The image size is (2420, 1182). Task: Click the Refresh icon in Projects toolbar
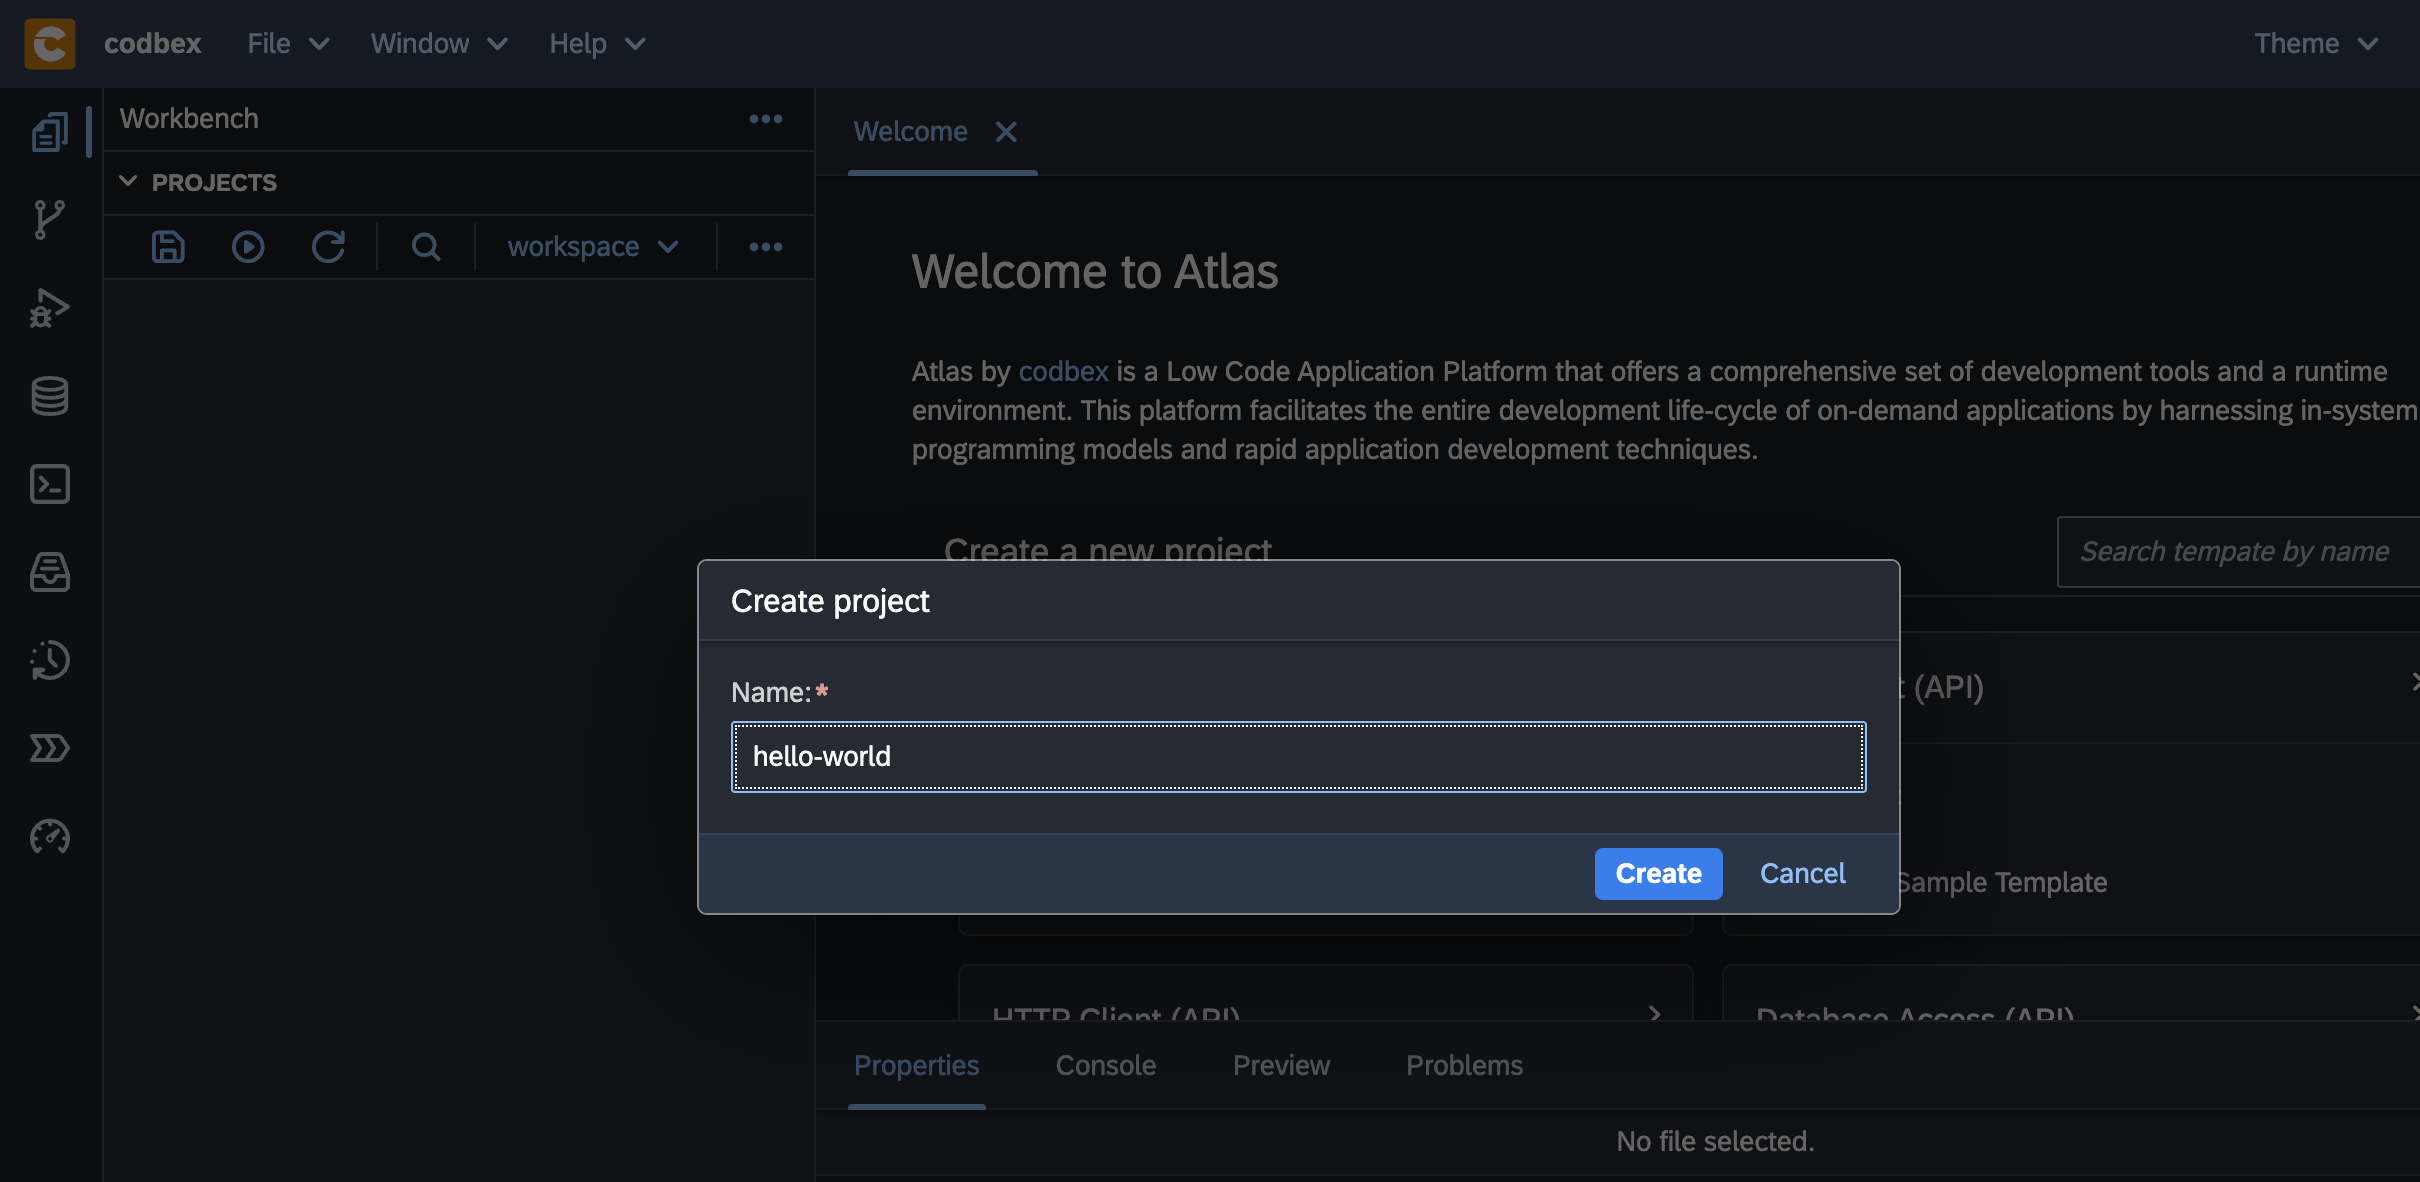click(x=328, y=247)
